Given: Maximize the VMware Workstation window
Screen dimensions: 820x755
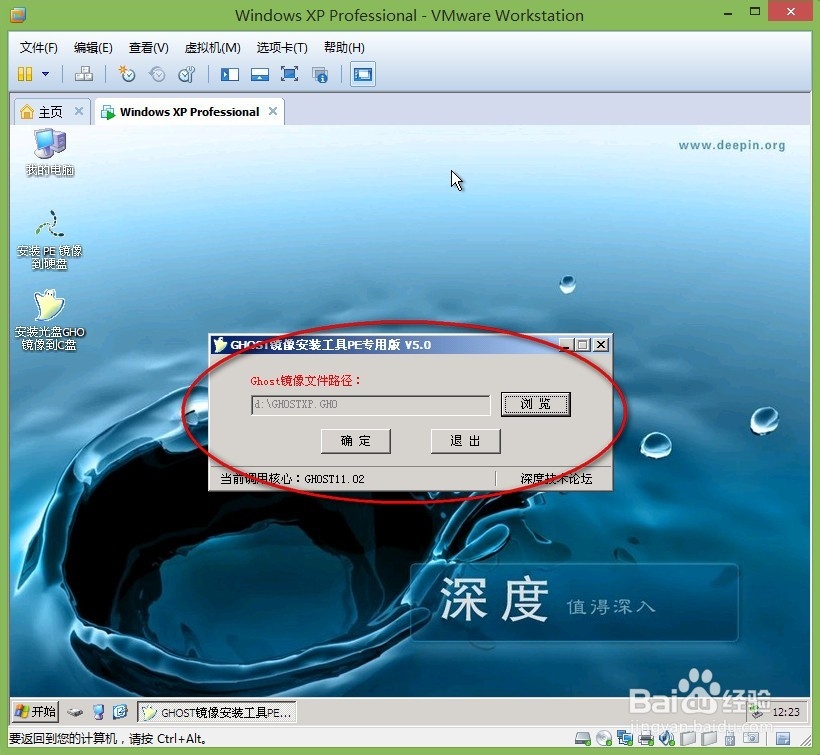Looking at the screenshot, I should [x=755, y=12].
